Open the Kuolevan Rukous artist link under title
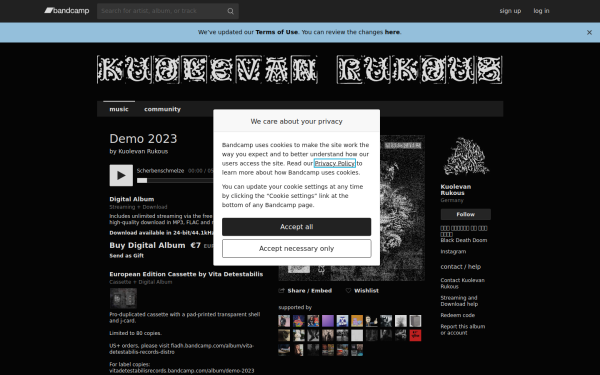The width and height of the screenshot is (600, 375). 143,151
